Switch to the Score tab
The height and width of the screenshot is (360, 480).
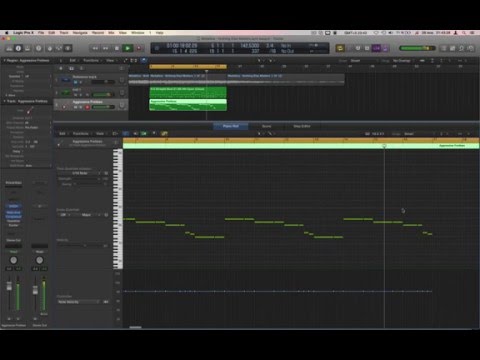266,126
